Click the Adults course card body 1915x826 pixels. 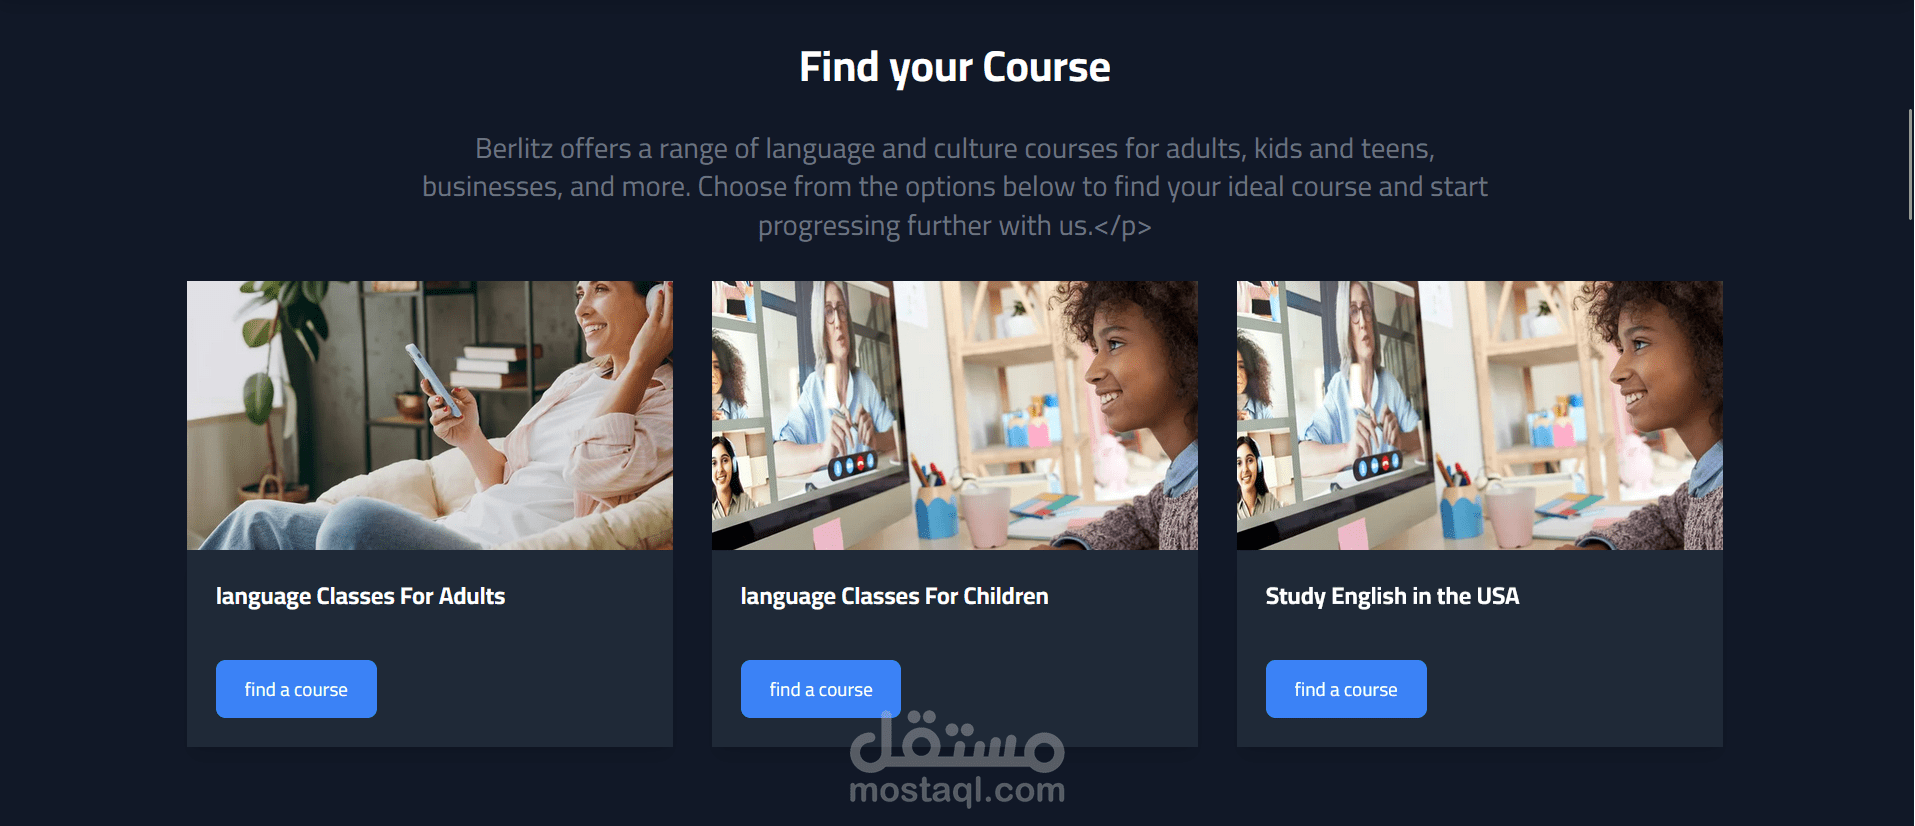[430, 648]
